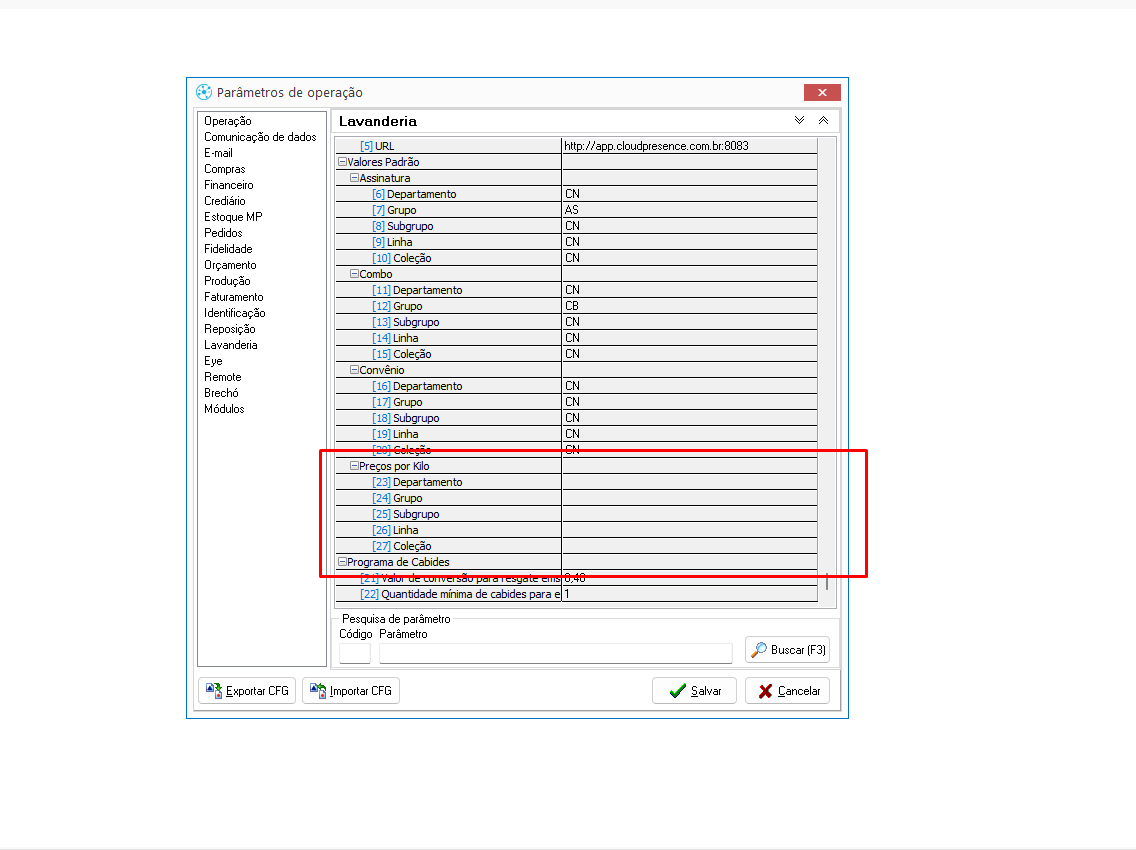Click Buscar (F3) magnifier button
The image size is (1136, 850).
[x=787, y=650]
